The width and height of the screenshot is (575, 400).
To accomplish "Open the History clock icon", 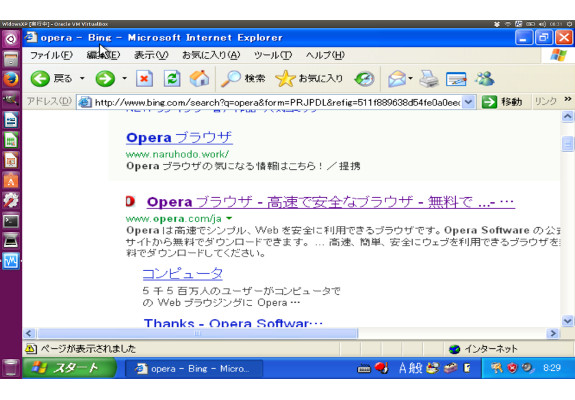I will click(364, 78).
